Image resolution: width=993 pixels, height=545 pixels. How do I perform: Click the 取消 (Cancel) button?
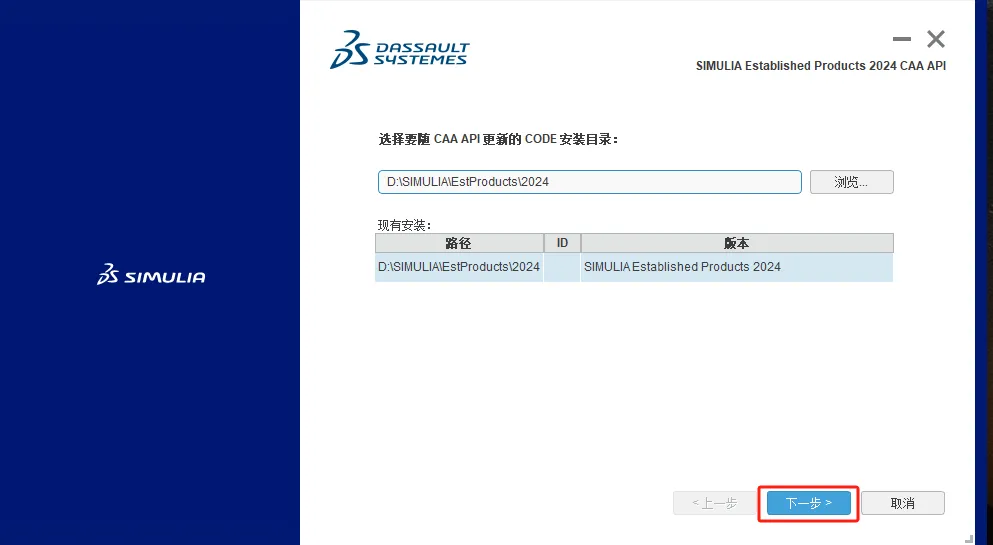point(902,503)
